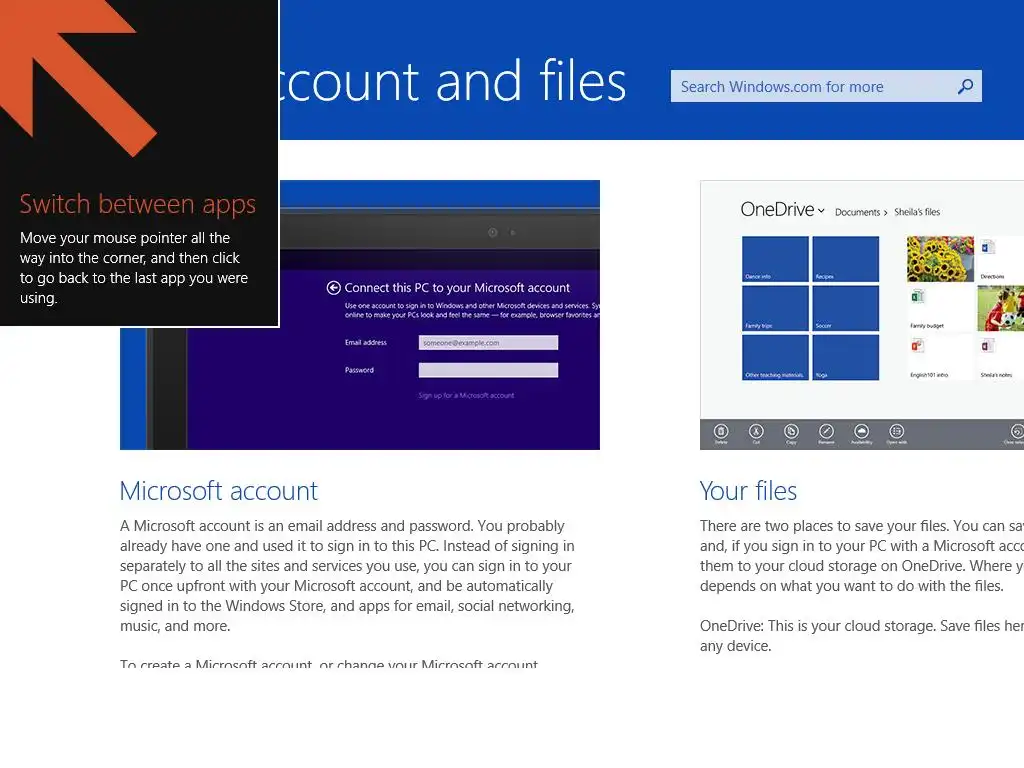Expand the OneDrive dropdown chevron

(821, 211)
